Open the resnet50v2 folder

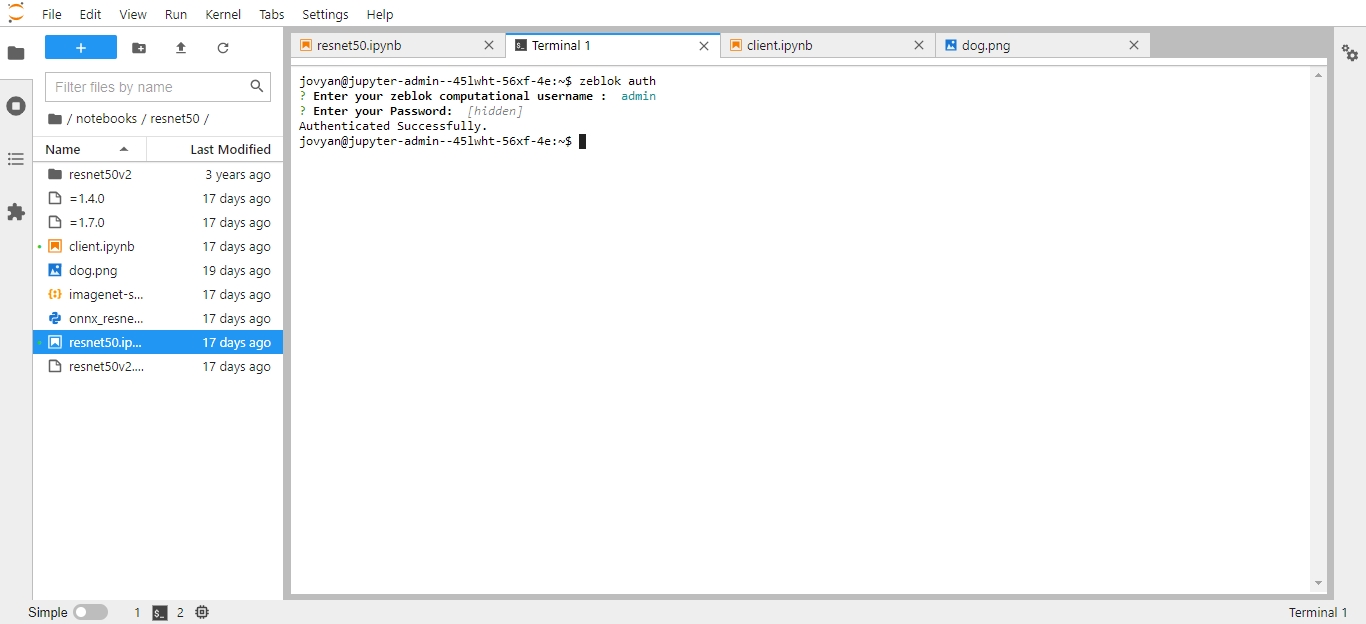coord(100,174)
